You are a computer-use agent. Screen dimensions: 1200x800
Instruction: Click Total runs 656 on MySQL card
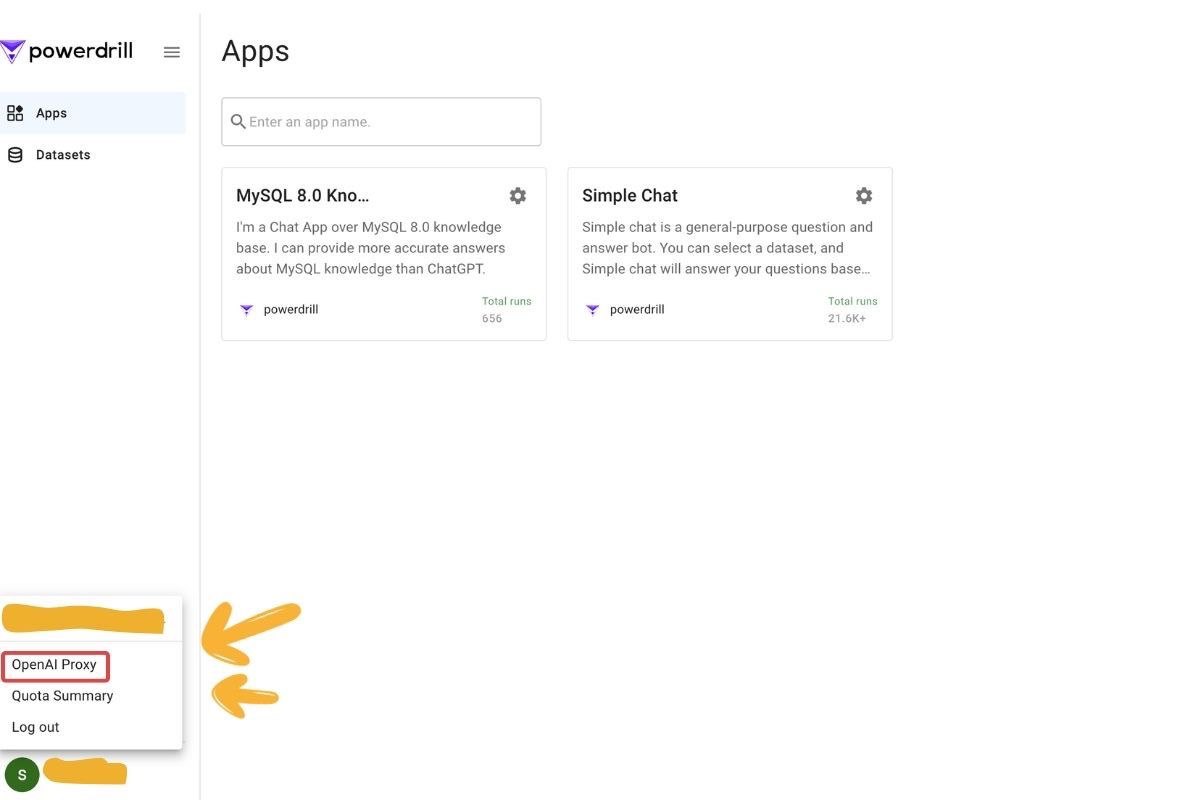point(506,310)
